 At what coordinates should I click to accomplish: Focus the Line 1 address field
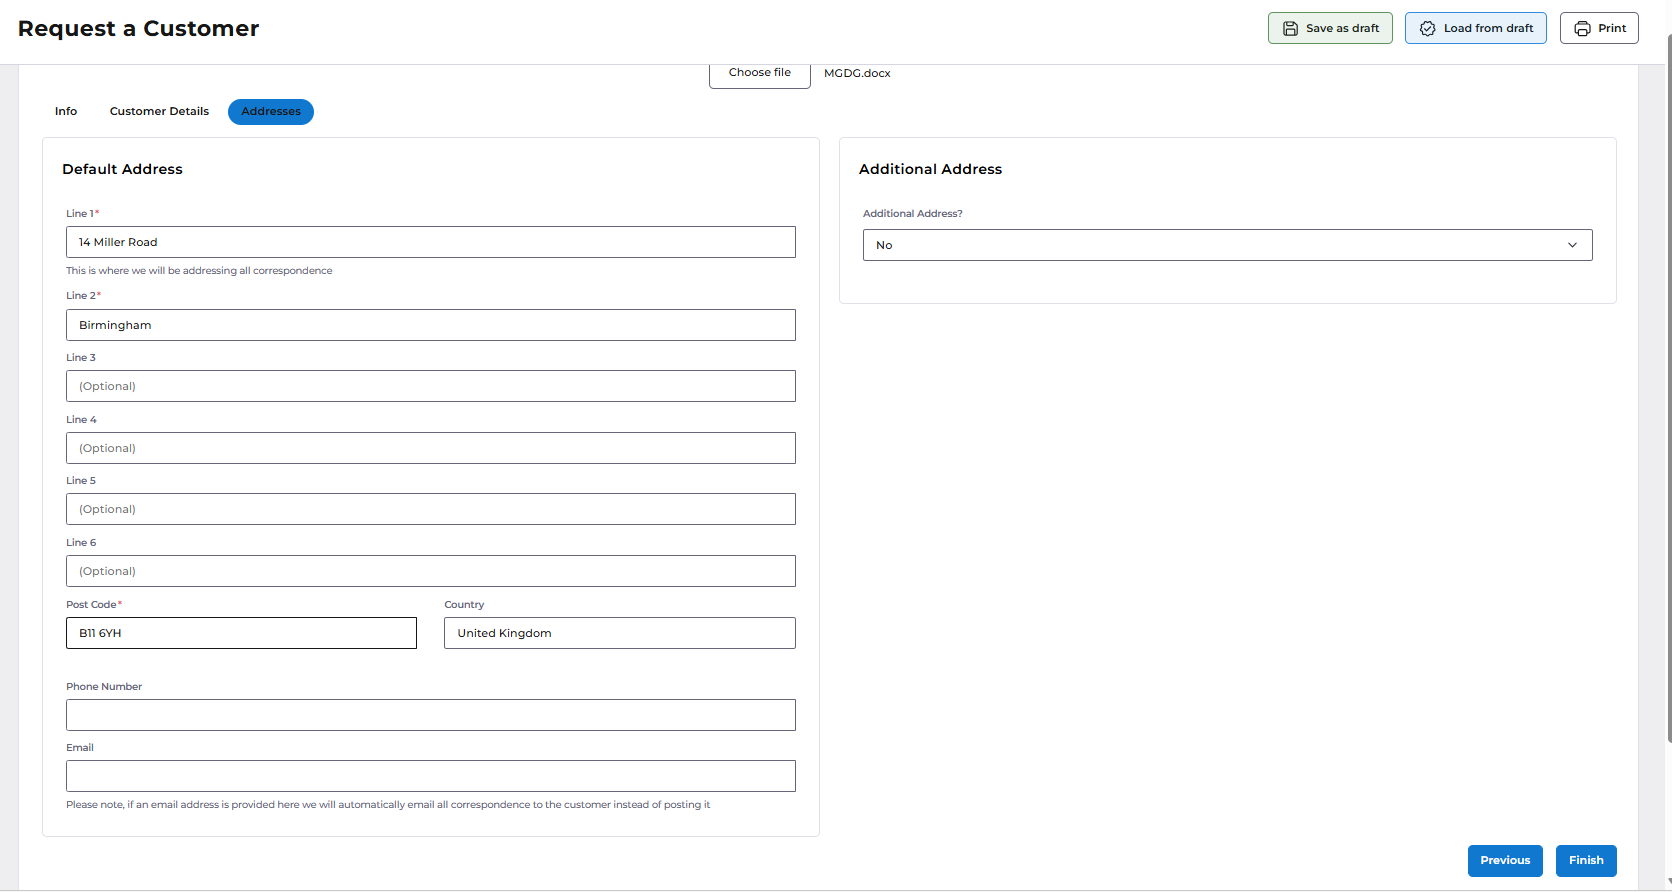click(x=431, y=242)
